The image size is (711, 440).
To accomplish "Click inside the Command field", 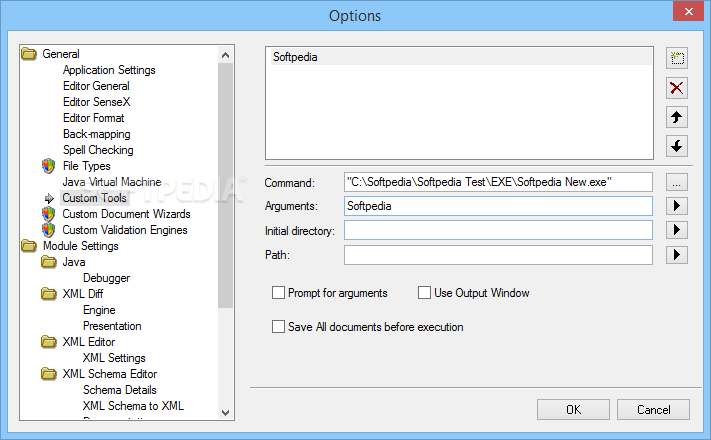I will point(498,182).
